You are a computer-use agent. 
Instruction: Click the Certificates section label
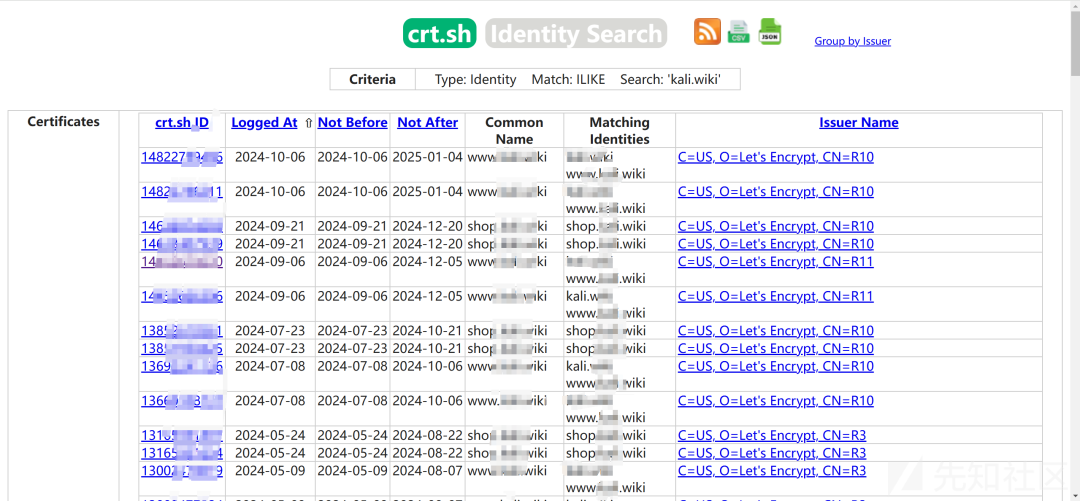click(63, 122)
